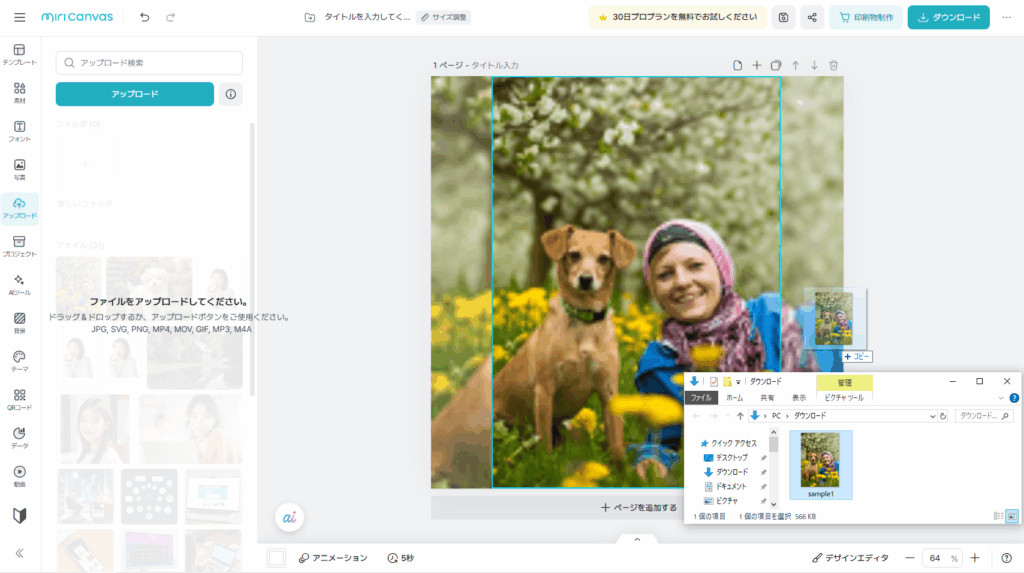Open the AI Tools sidebar panel
The image size is (1024, 573).
(x=20, y=285)
